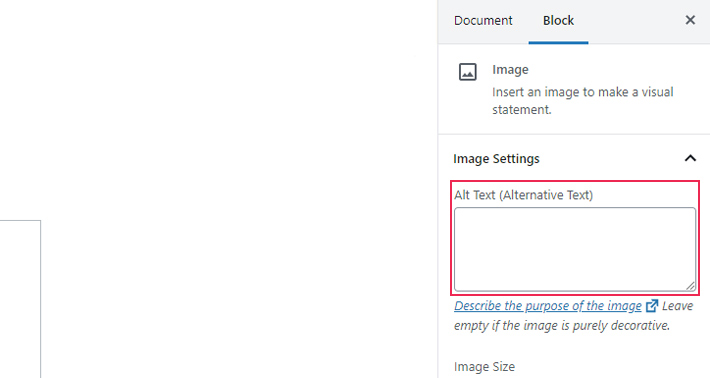Viewport: 710px width, 378px height.
Task: Click the external link icon after the alt text link
Action: point(652,306)
